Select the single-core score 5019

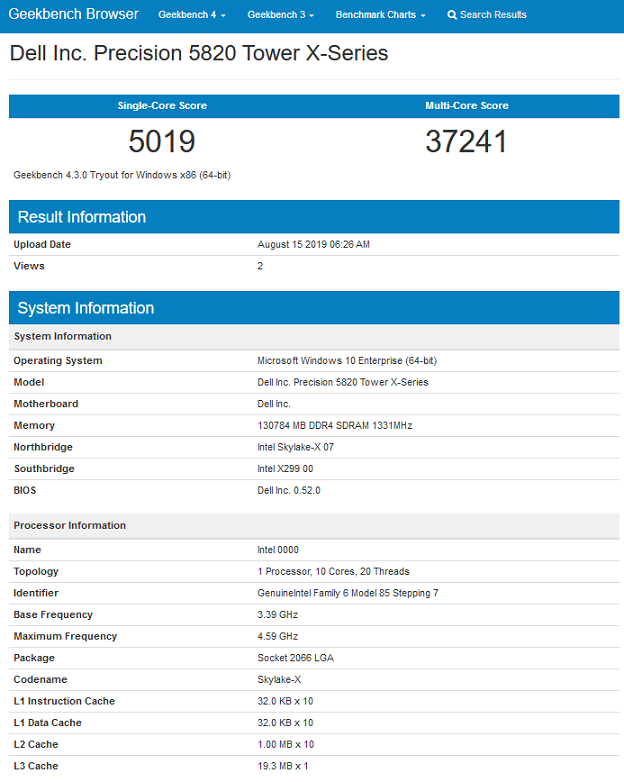click(x=162, y=141)
